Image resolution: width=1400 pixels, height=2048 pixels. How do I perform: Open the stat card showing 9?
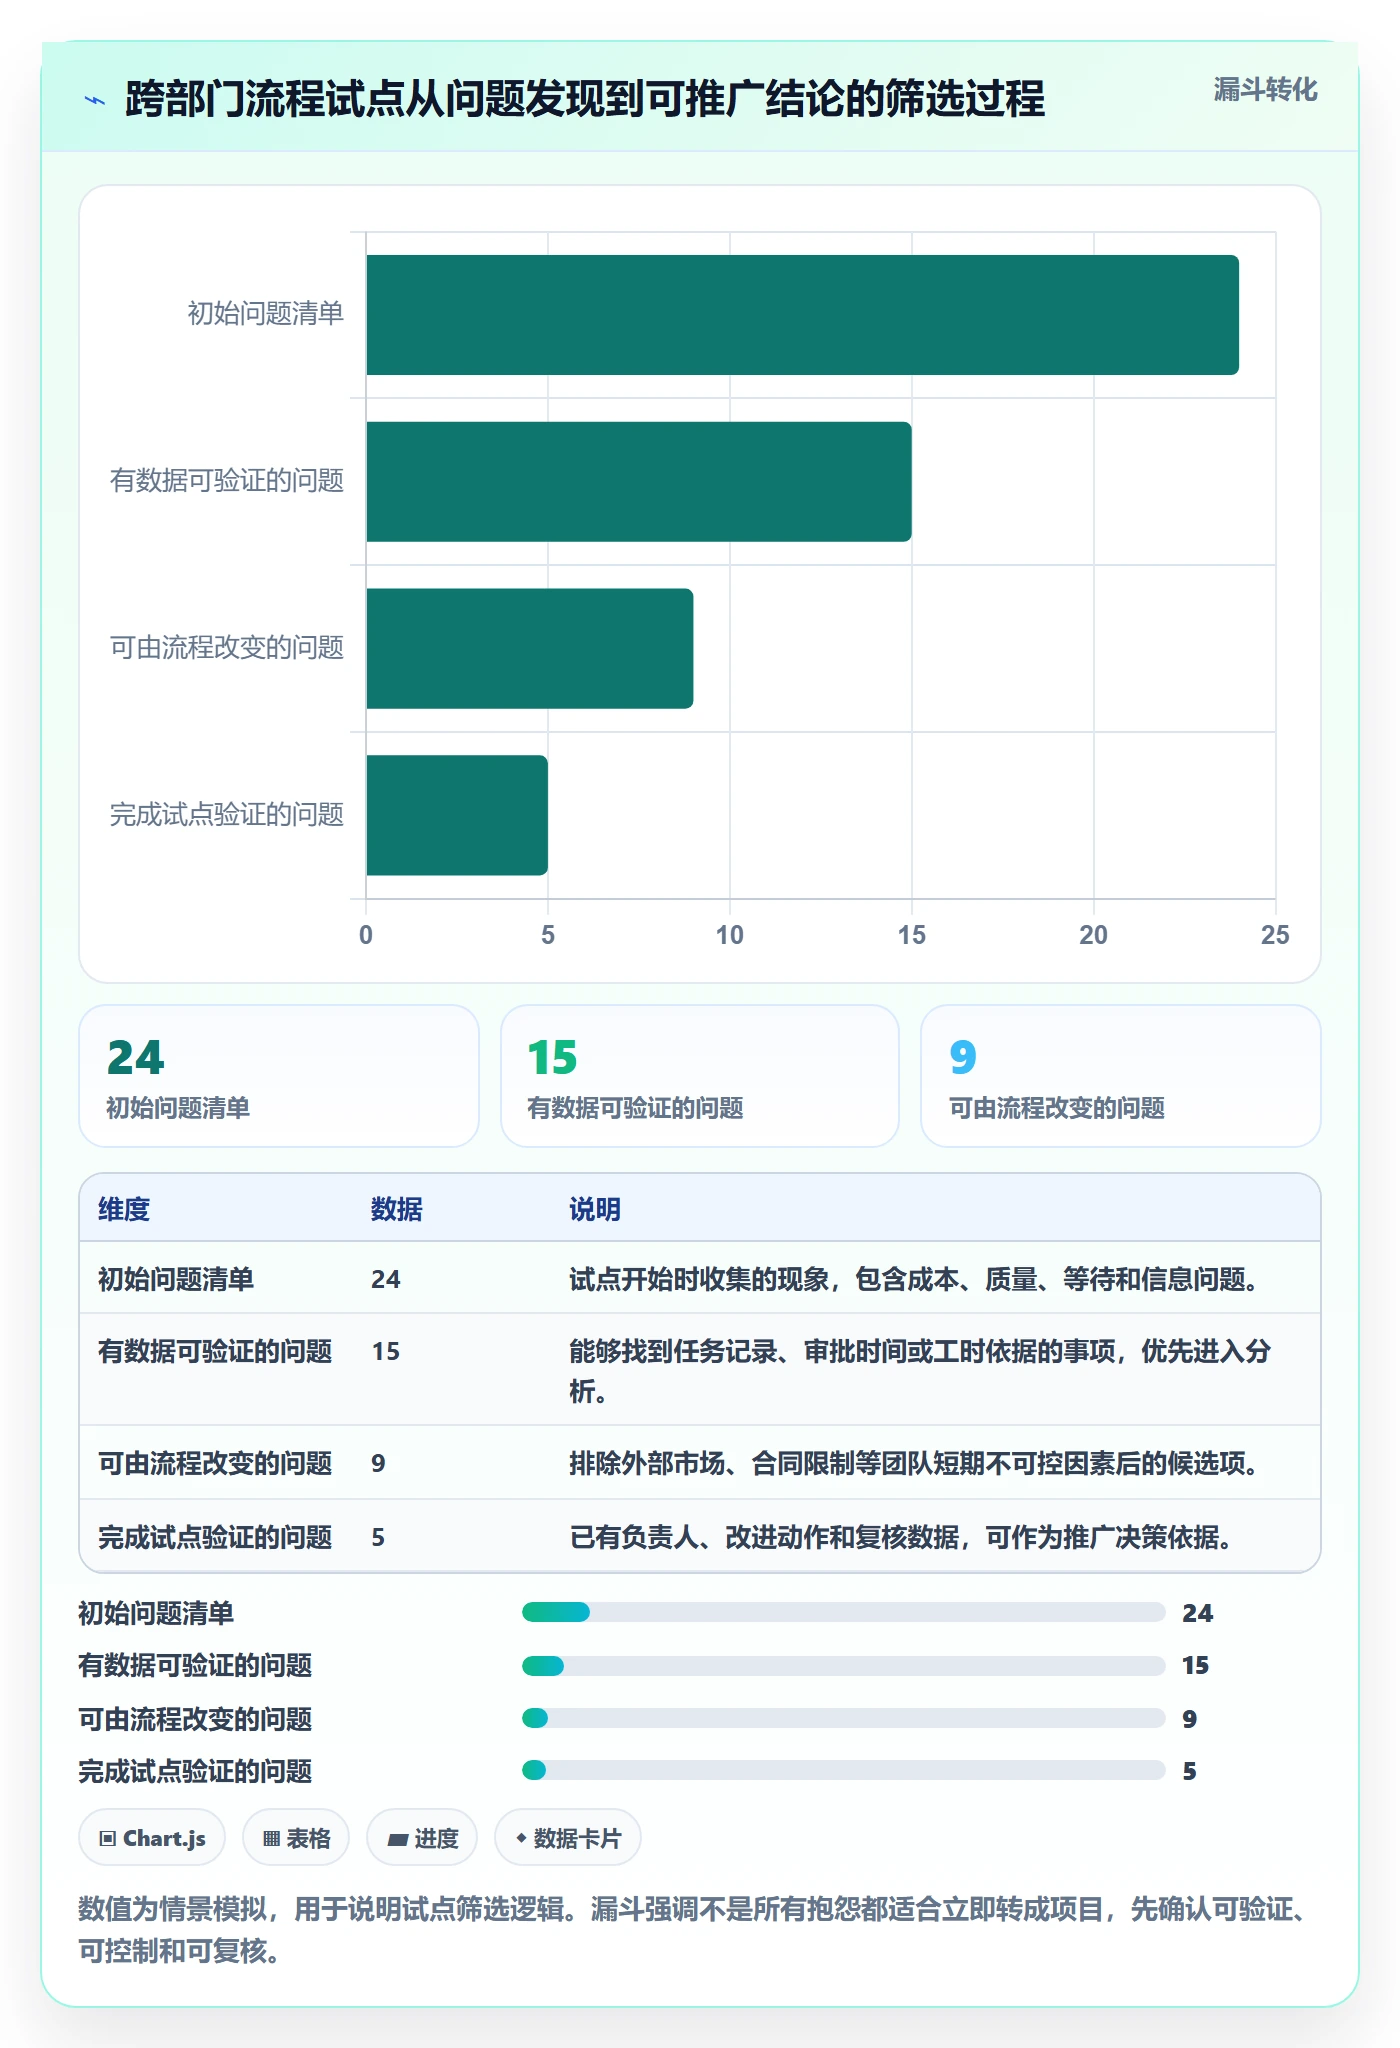click(x=1121, y=1076)
